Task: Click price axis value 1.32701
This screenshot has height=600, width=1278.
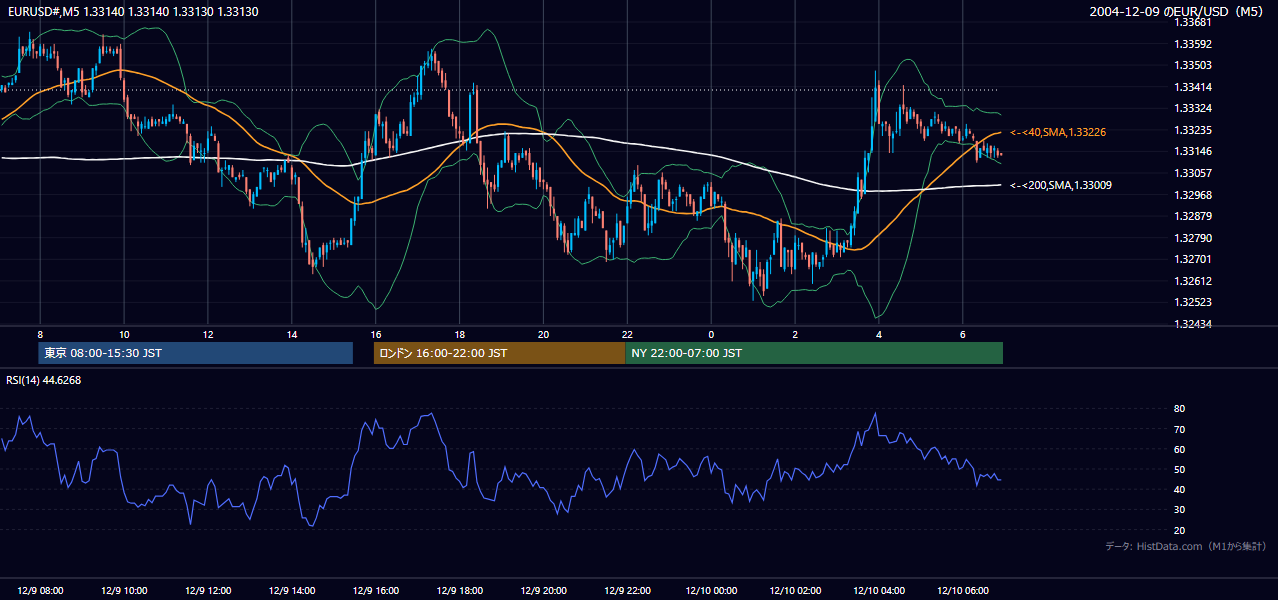Action: pos(1193,259)
